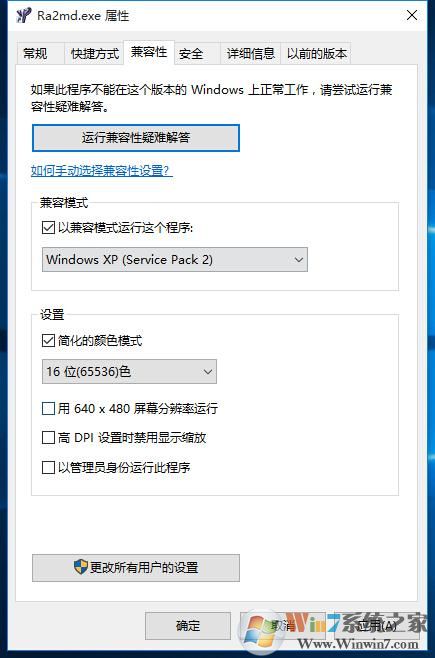
Task: Open 如何手动选择兼容性设置 link
Action: tap(102, 171)
